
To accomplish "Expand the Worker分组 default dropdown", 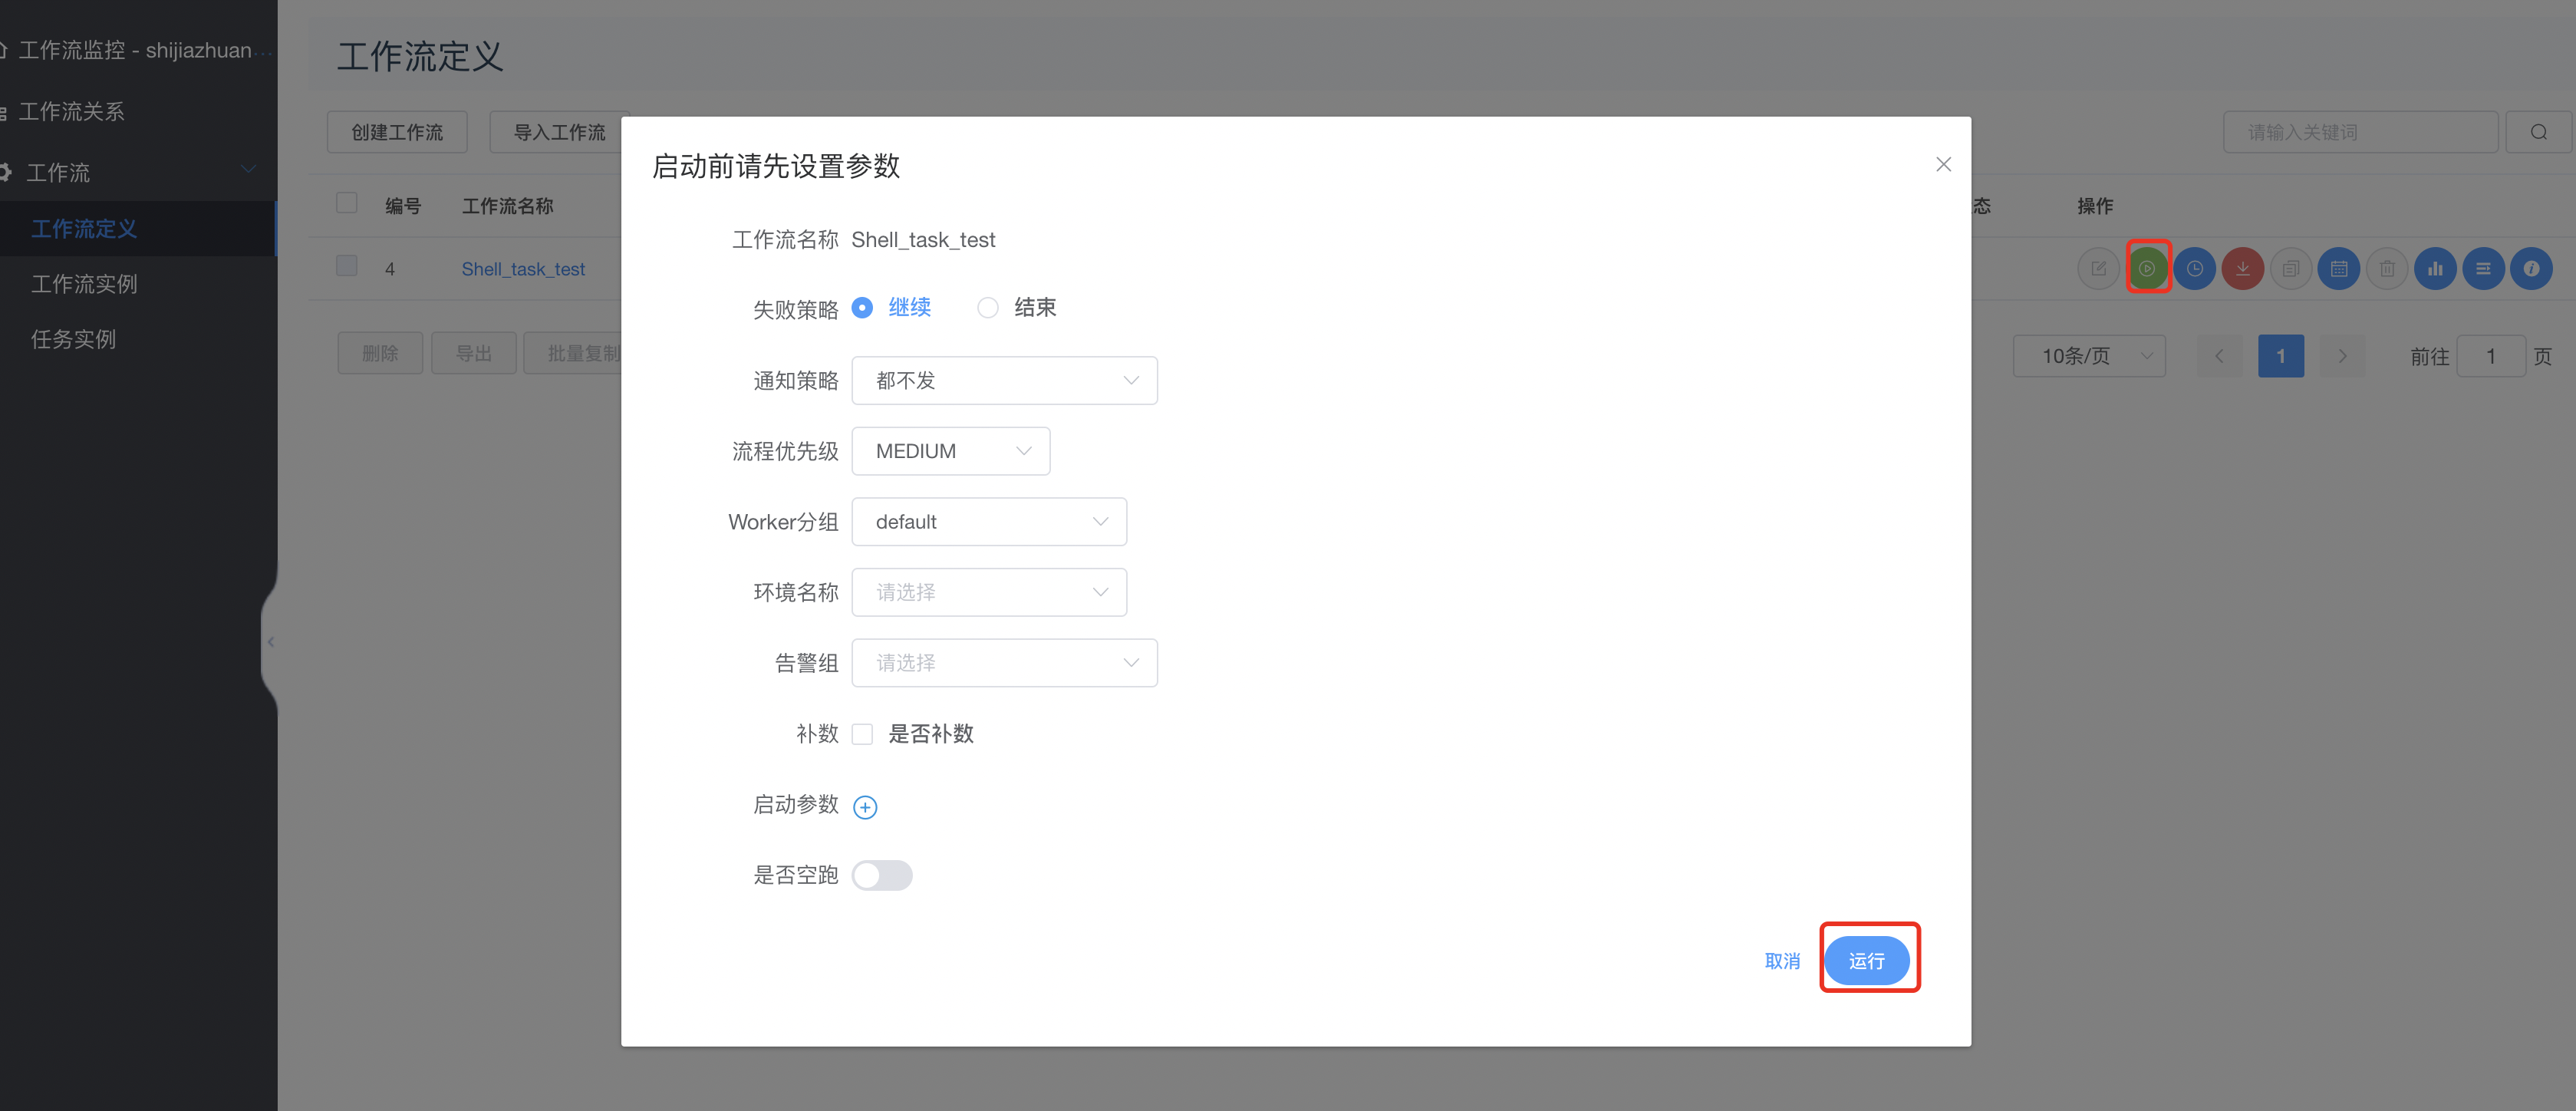I will pos(988,522).
